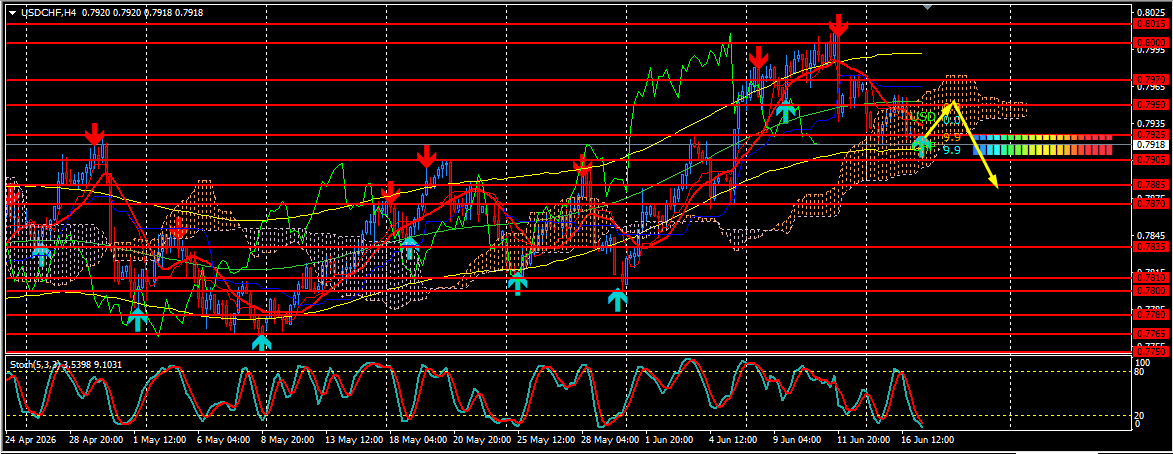
Task: Click the gray chart shift triangle marker
Action: tap(928, 7)
